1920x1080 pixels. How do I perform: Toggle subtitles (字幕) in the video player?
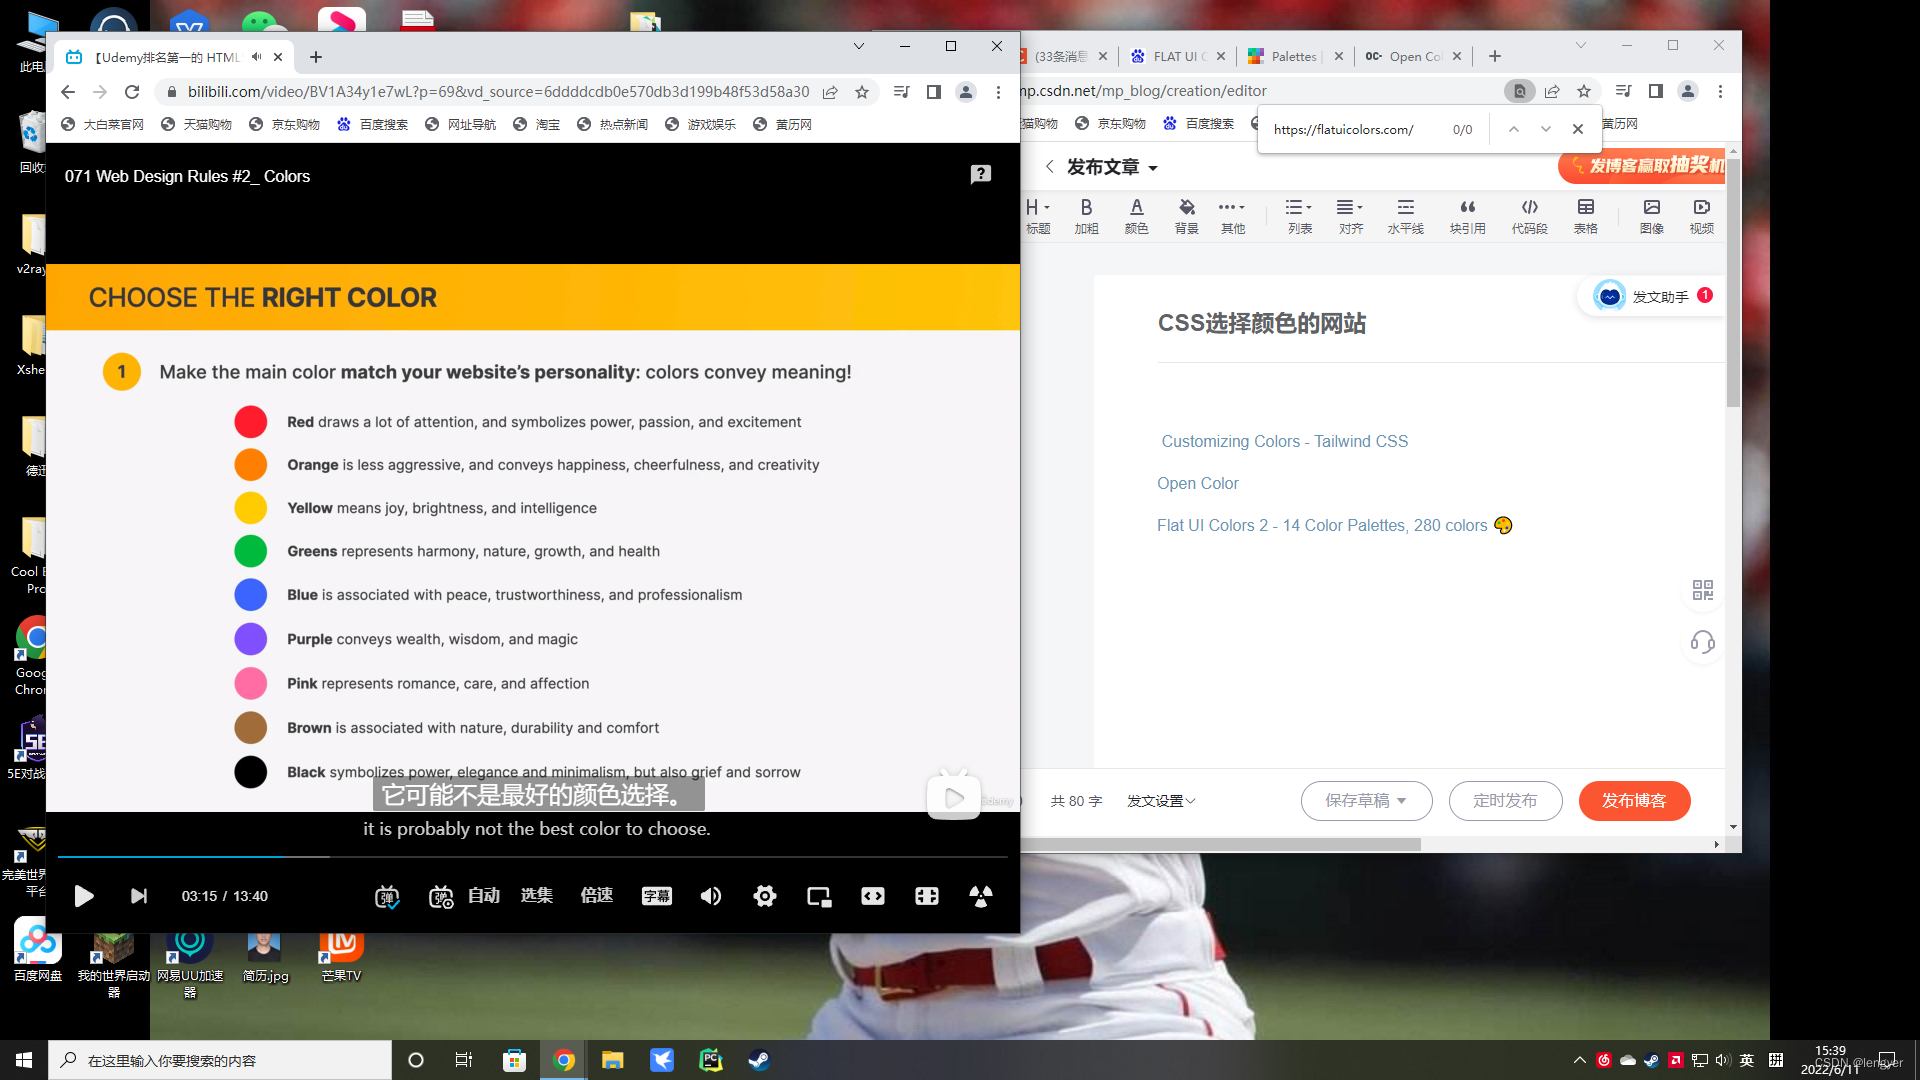pyautogui.click(x=656, y=896)
